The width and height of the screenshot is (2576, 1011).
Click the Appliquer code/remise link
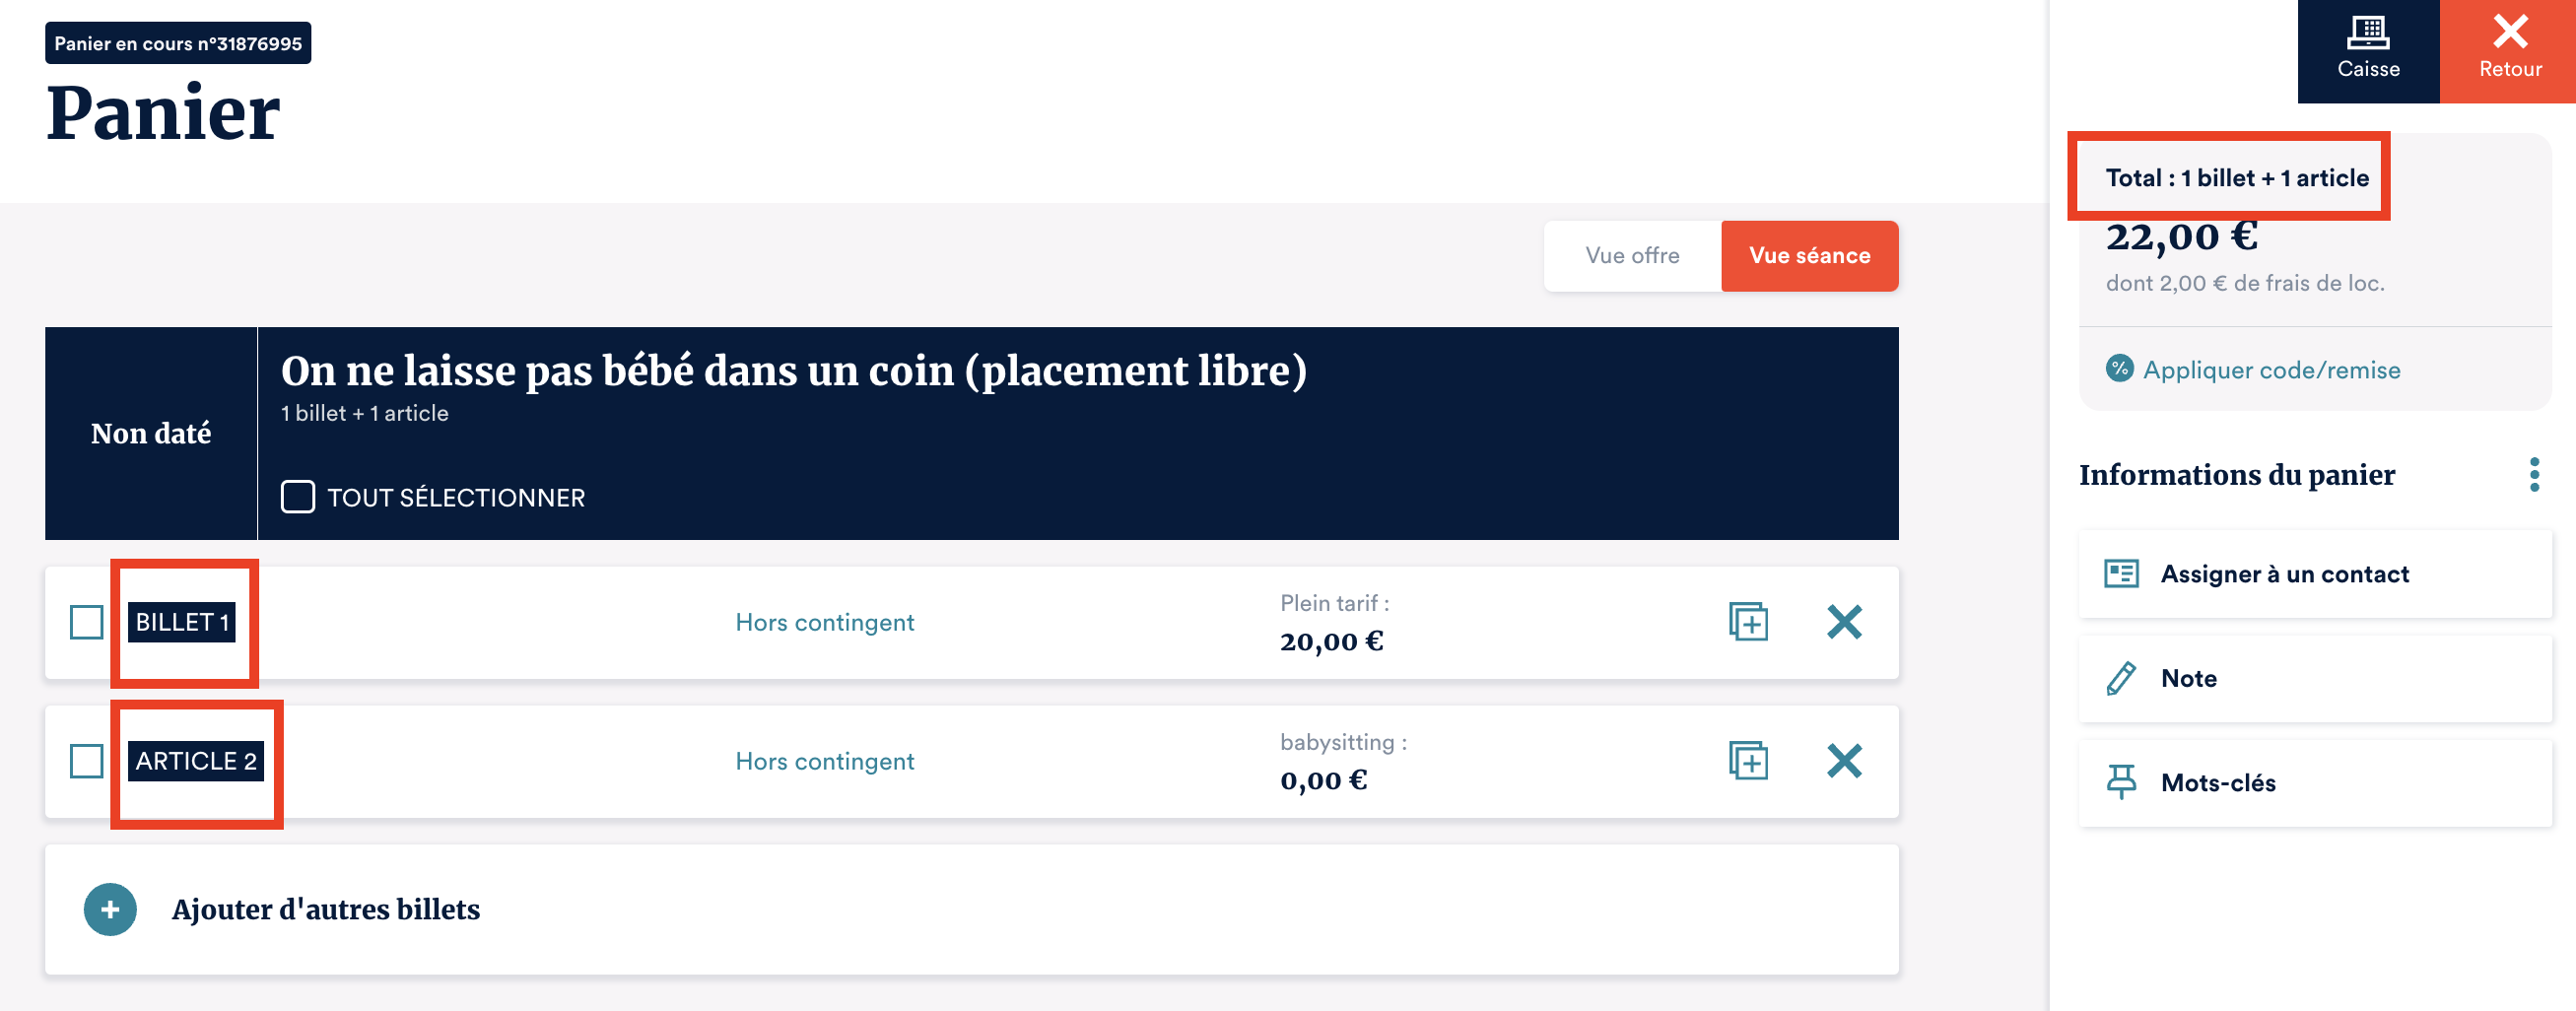click(2270, 370)
